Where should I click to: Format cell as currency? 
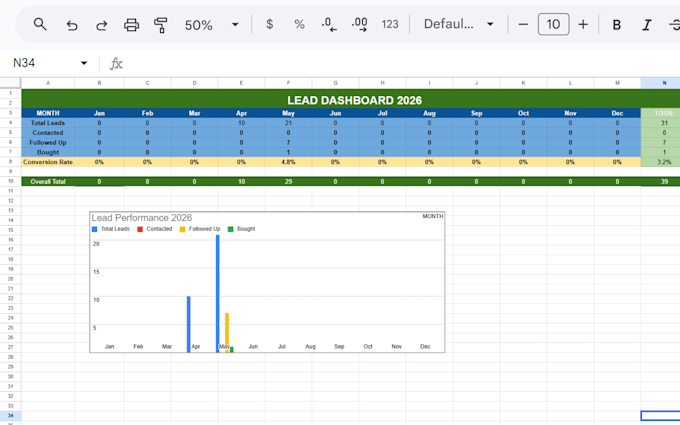point(269,24)
